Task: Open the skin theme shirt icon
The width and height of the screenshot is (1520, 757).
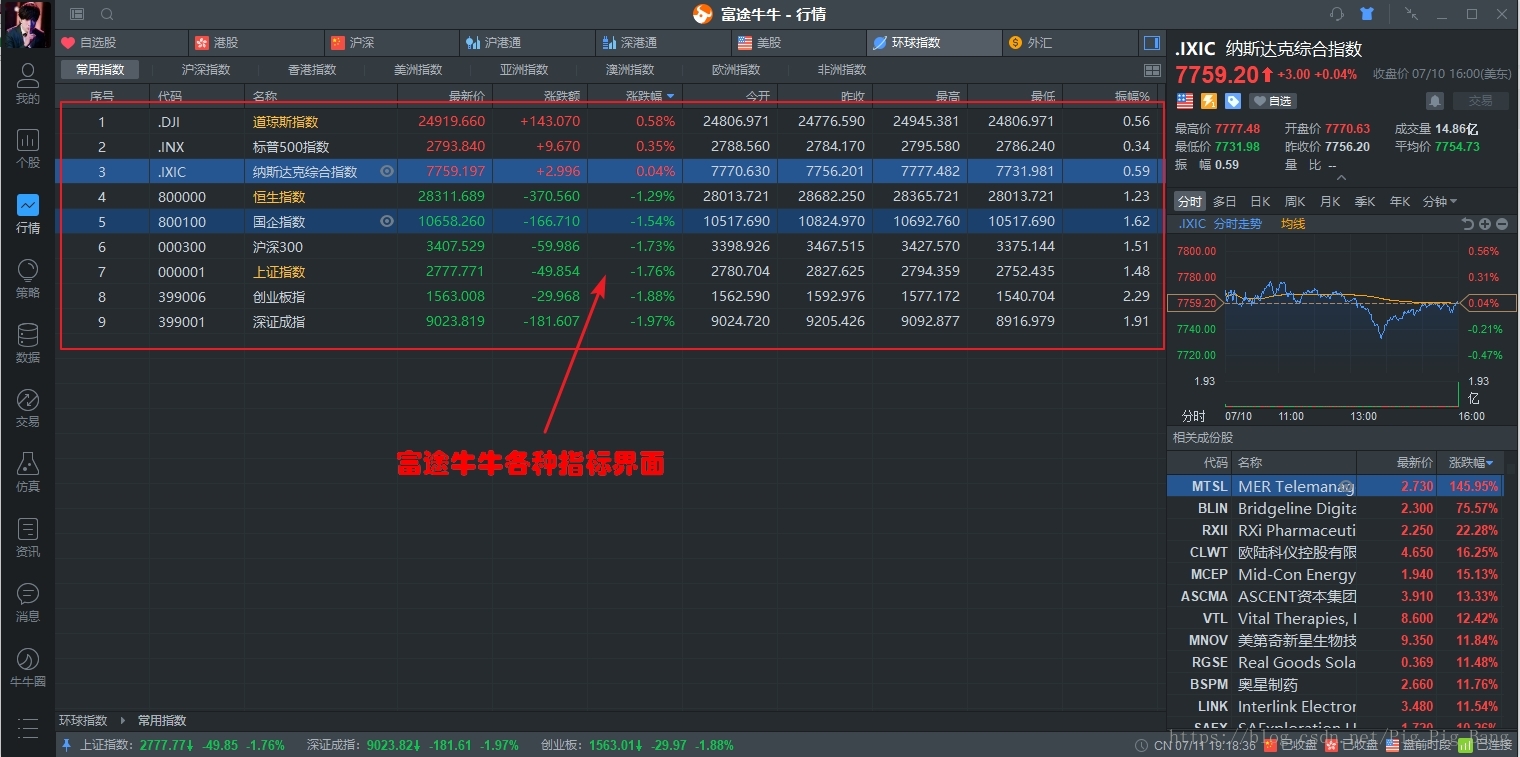Action: (x=1367, y=14)
